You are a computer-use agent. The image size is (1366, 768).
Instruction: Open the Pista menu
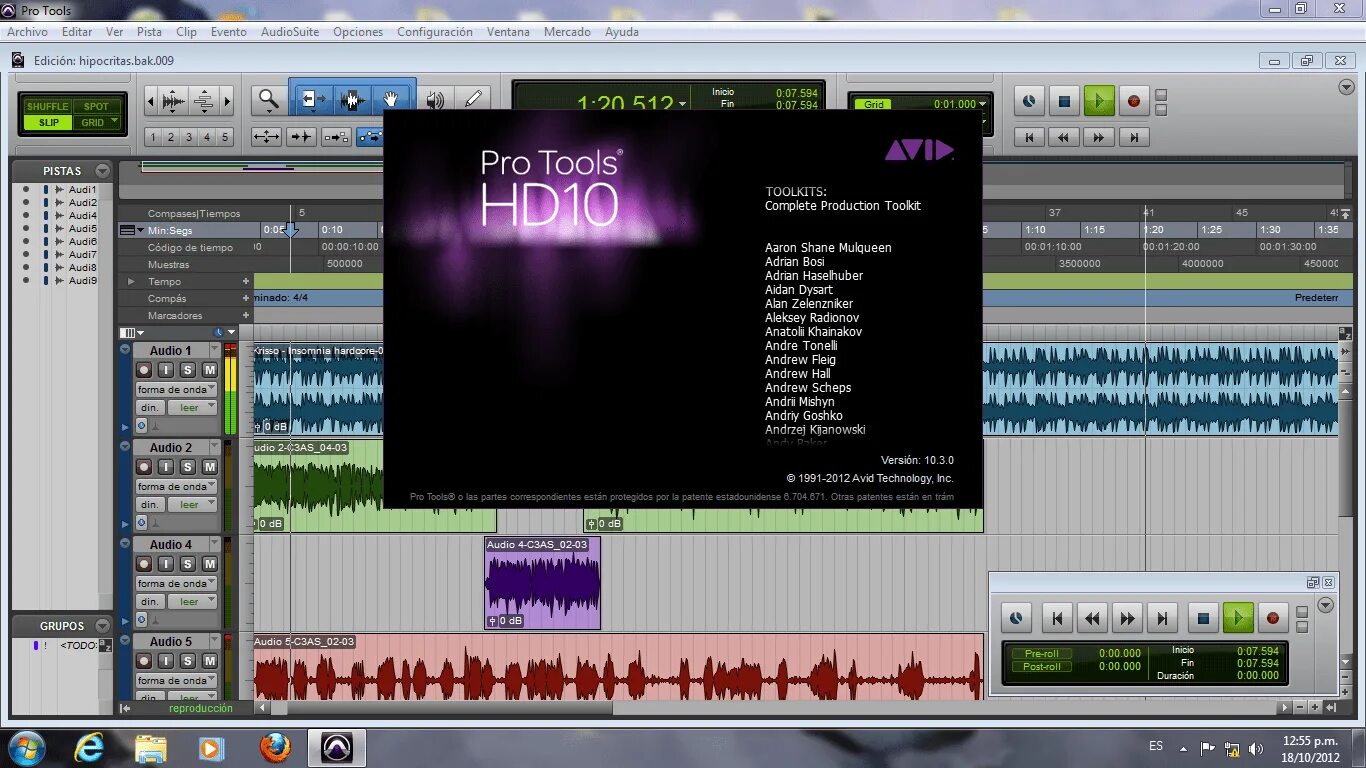point(149,32)
